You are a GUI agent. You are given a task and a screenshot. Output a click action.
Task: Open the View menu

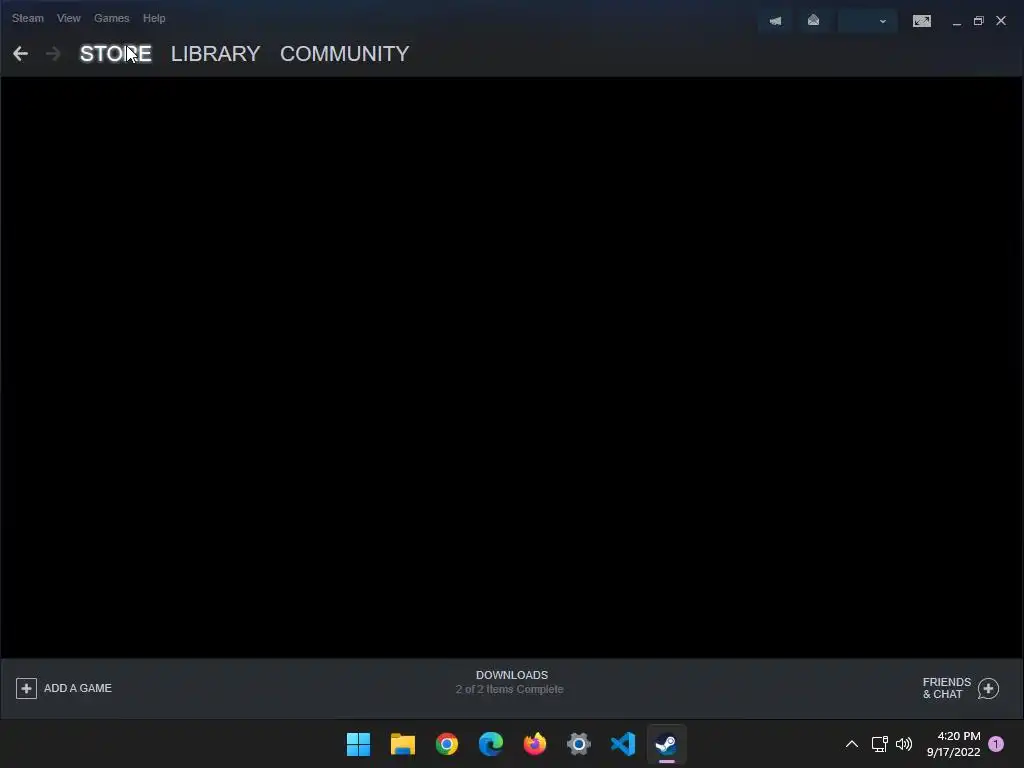(69, 18)
